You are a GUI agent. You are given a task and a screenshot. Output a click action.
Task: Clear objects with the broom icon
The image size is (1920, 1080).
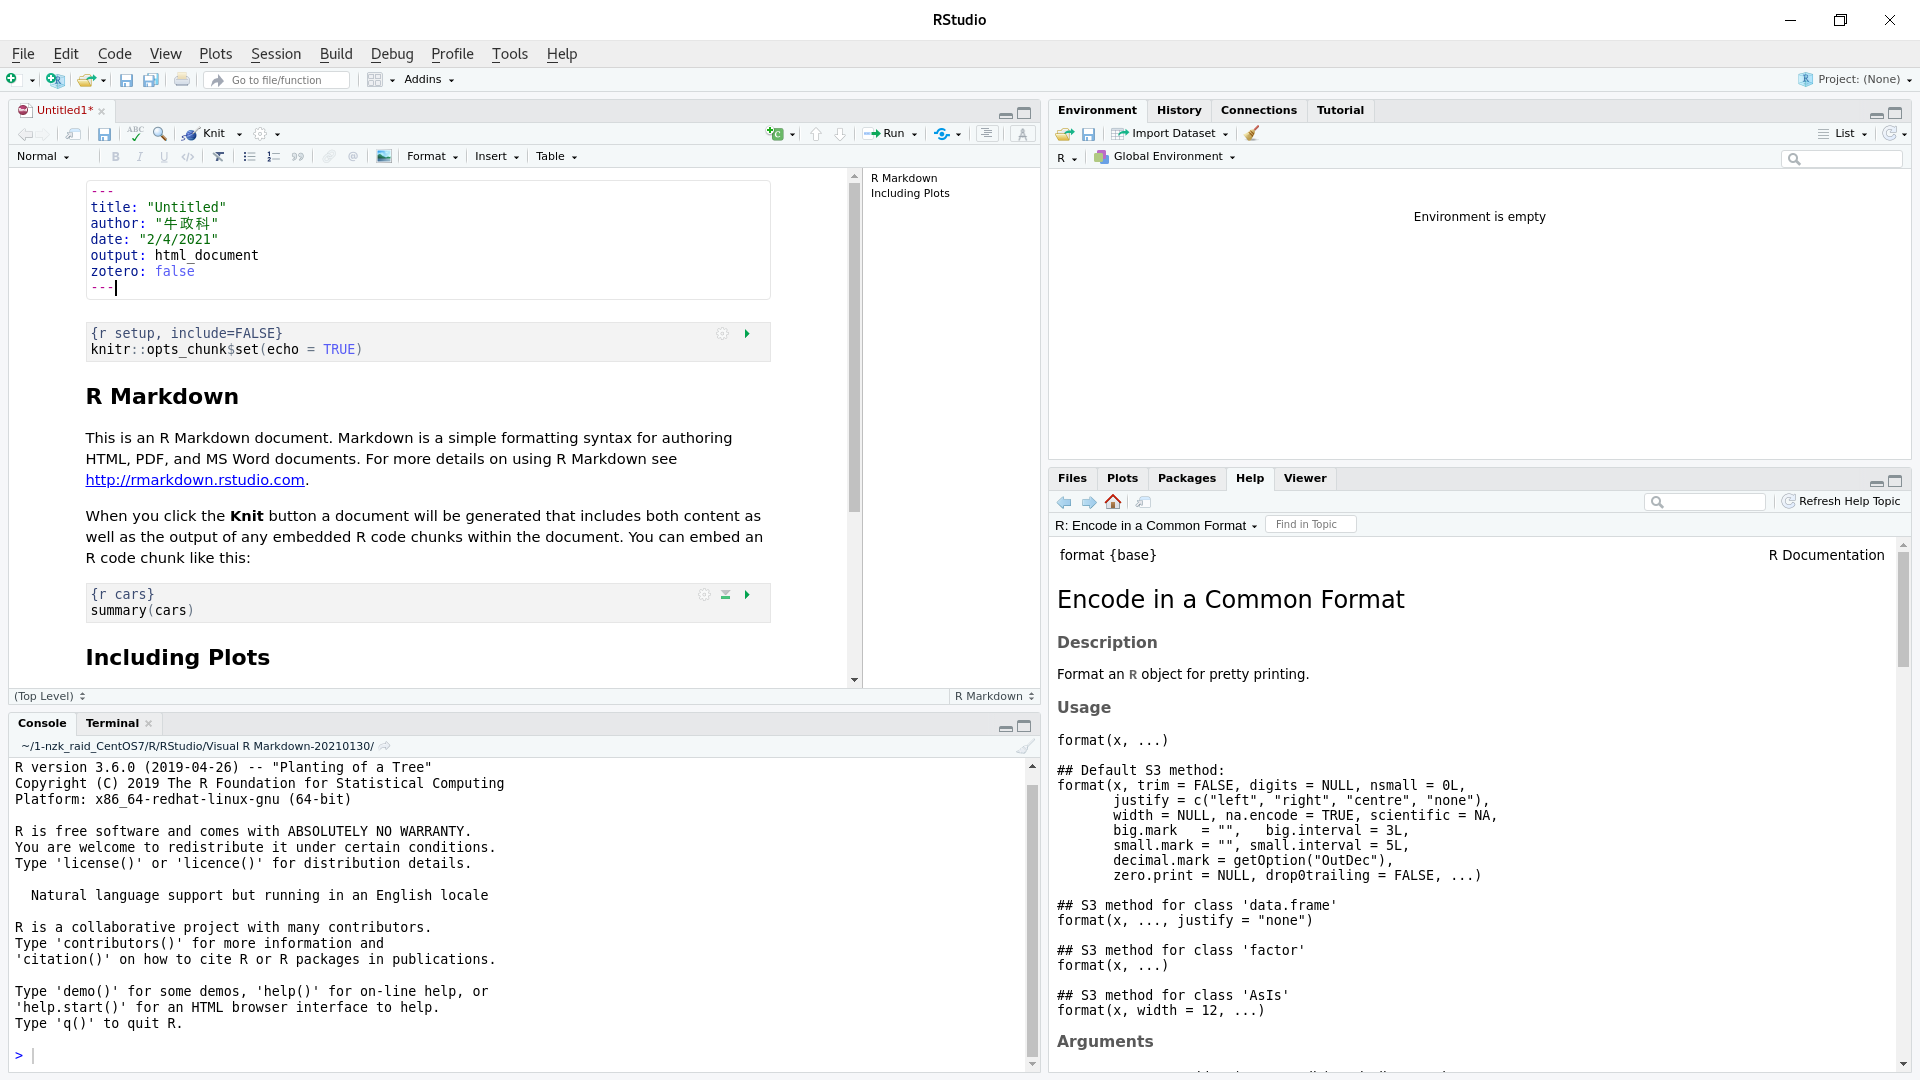point(1253,133)
